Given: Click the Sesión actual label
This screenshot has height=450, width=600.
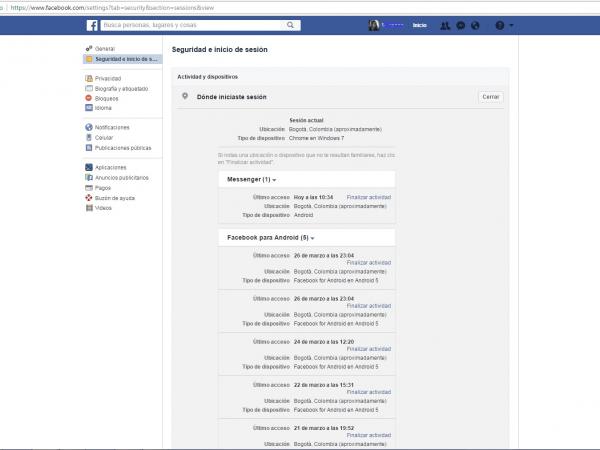Looking at the screenshot, I should pos(306,120).
